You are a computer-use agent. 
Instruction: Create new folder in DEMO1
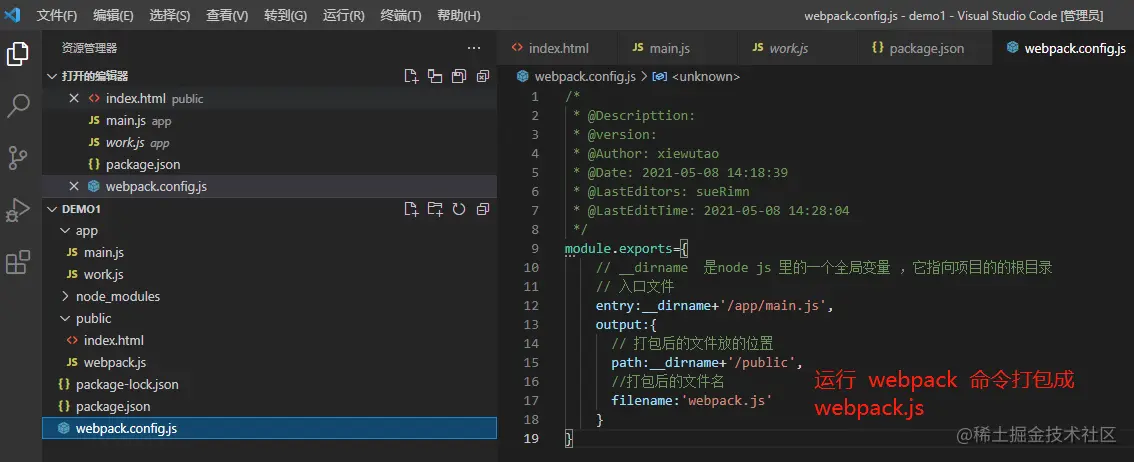tap(435, 209)
